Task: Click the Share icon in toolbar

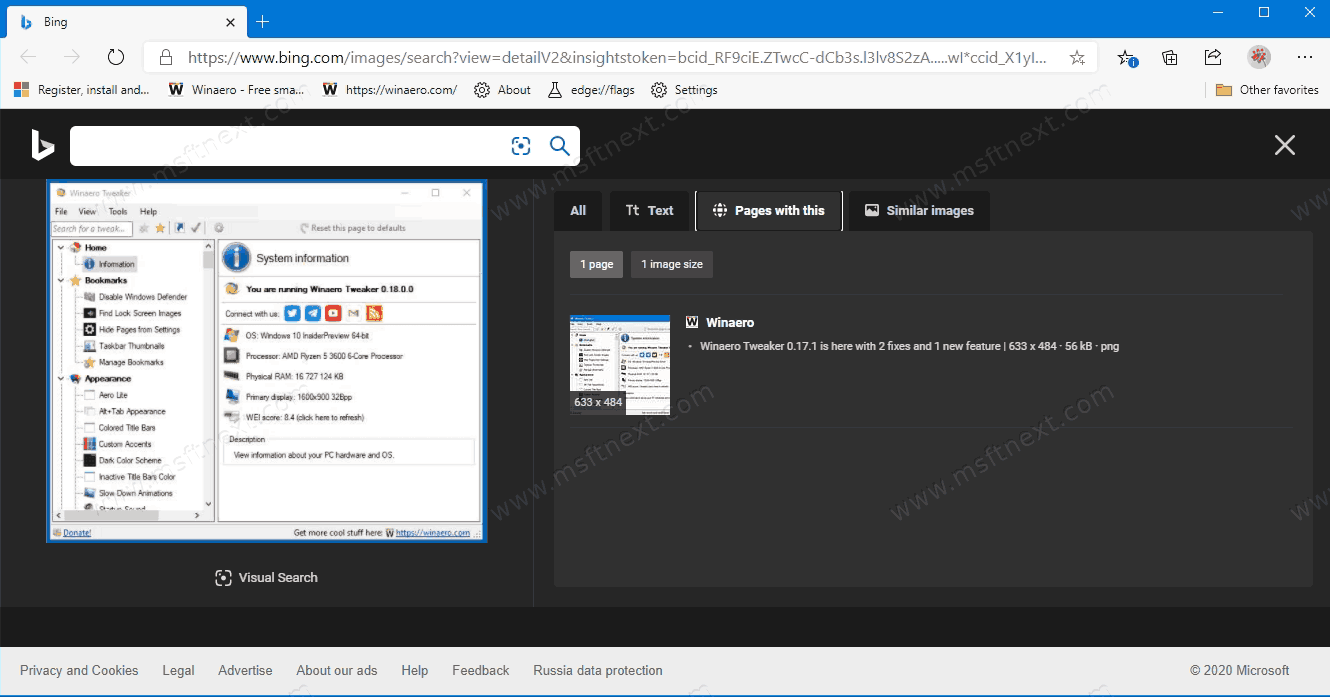Action: (x=1213, y=57)
